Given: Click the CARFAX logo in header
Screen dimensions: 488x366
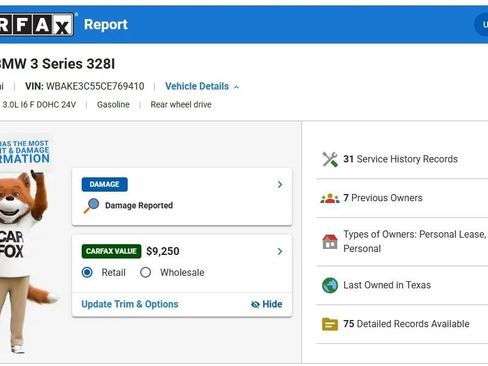Looking at the screenshot, I should [37, 24].
